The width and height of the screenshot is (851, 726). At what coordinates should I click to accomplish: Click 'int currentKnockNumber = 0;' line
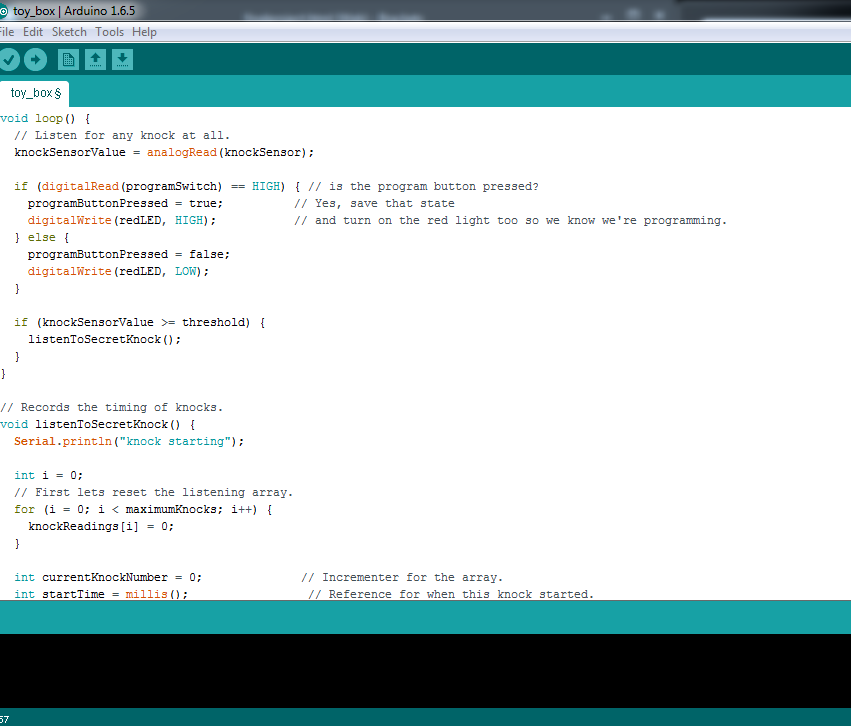pos(108,577)
